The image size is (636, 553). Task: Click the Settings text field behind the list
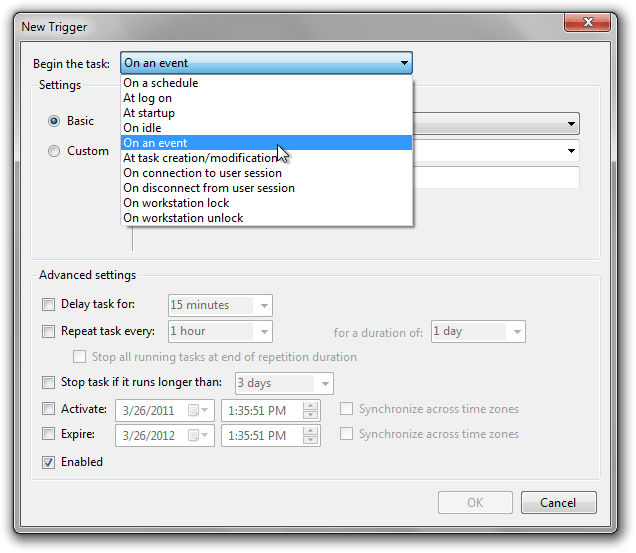click(x=496, y=177)
